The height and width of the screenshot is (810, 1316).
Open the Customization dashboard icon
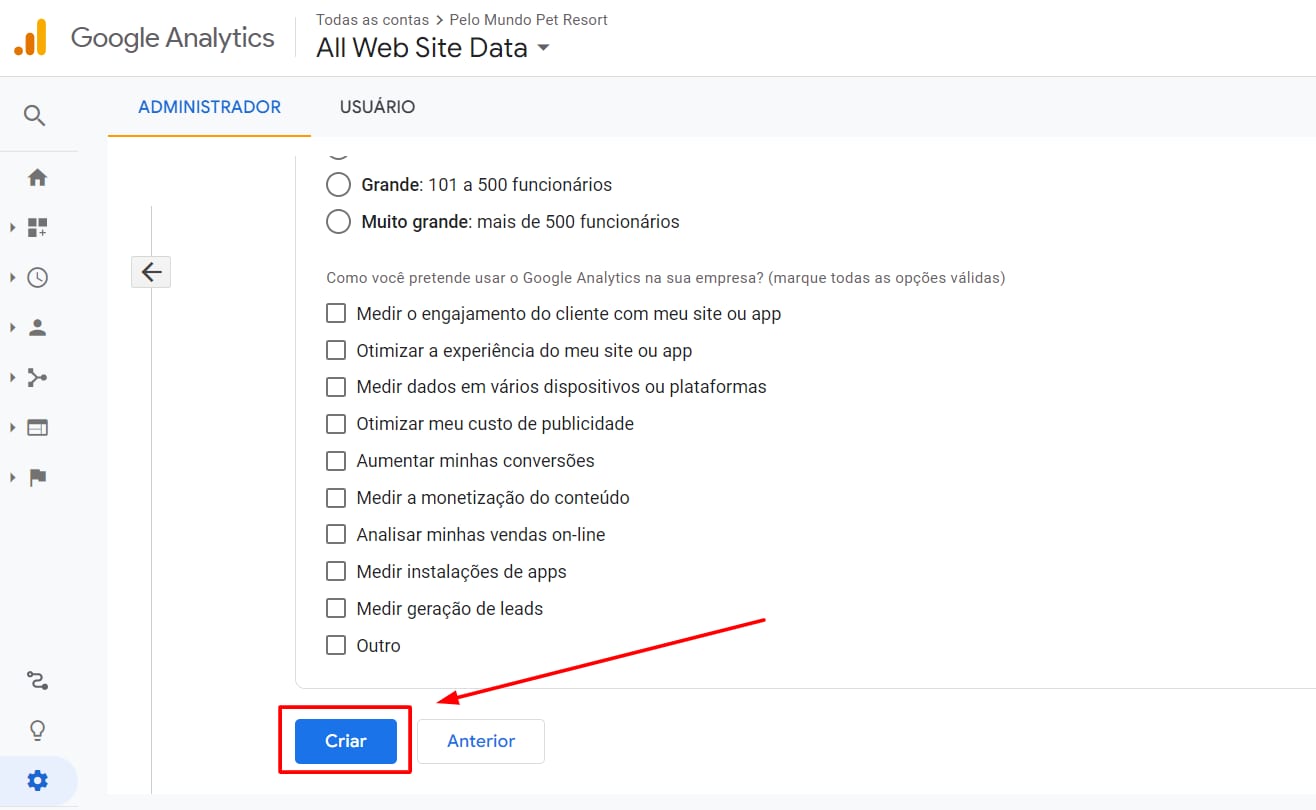tap(37, 228)
